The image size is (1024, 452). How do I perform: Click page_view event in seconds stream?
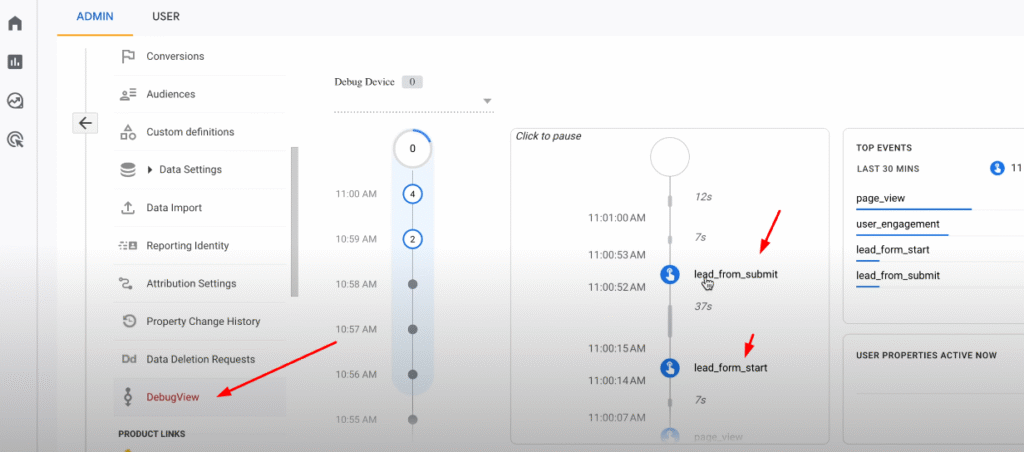tap(718, 436)
